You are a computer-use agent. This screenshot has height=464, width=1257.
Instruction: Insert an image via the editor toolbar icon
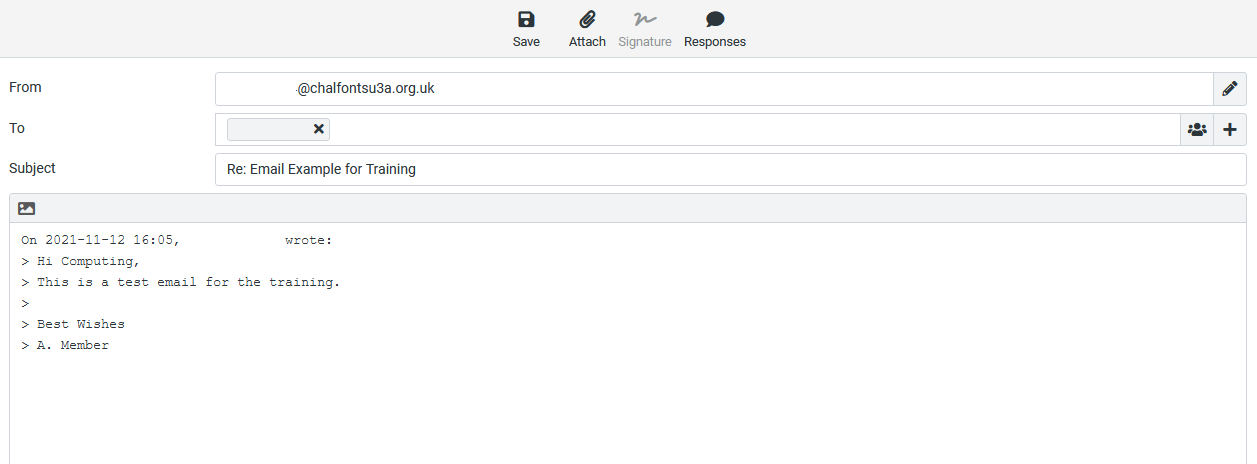(x=27, y=208)
